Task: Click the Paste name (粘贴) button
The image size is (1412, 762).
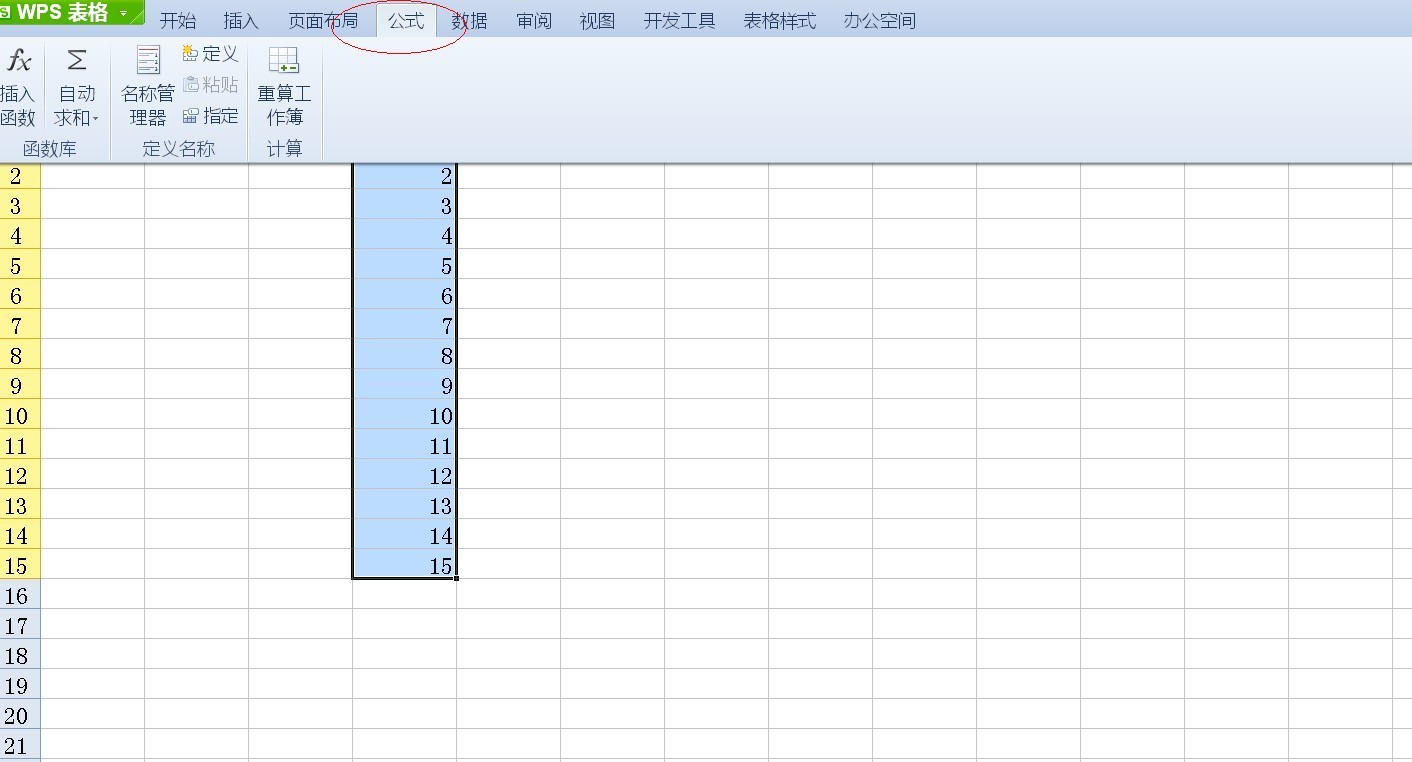Action: pyautogui.click(x=211, y=85)
